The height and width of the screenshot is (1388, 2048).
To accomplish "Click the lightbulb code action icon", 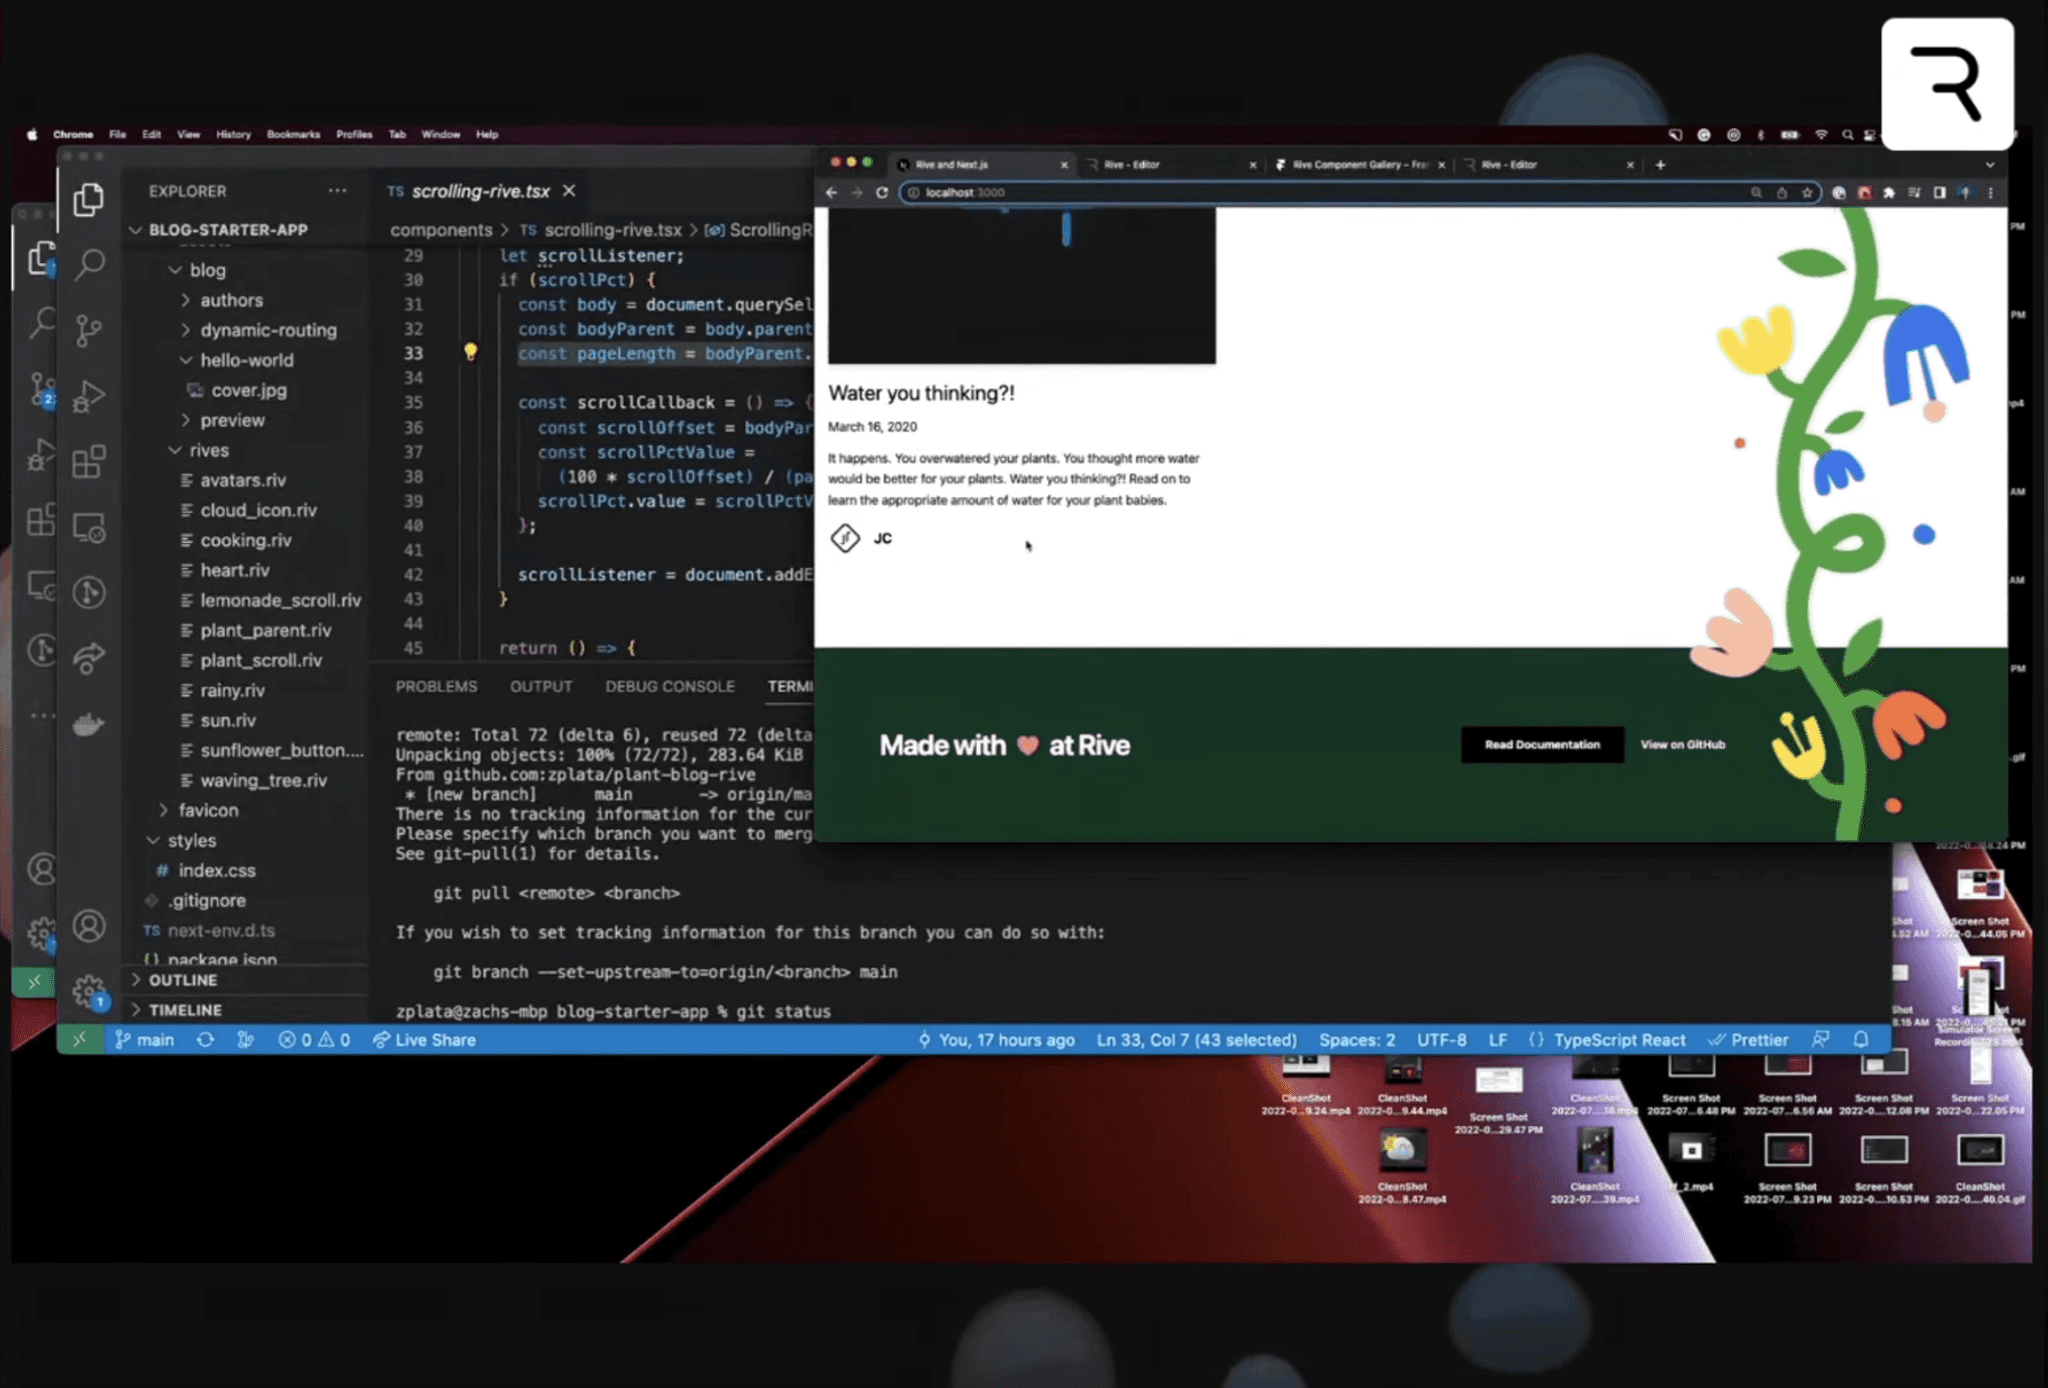I will (470, 352).
